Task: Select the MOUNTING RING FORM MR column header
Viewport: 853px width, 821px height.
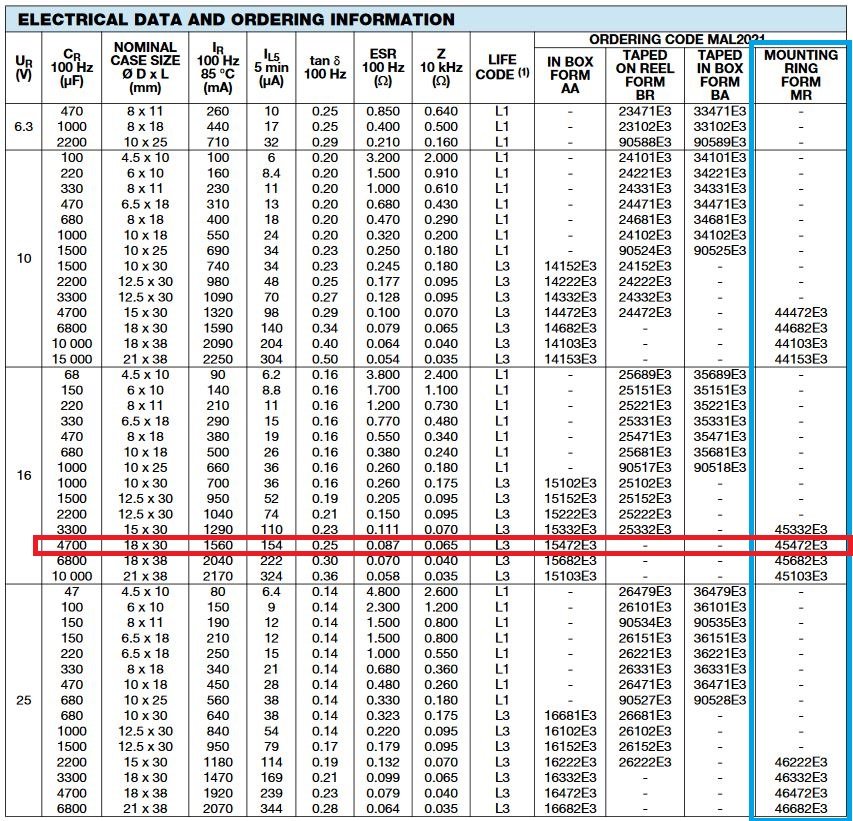Action: click(x=800, y=75)
